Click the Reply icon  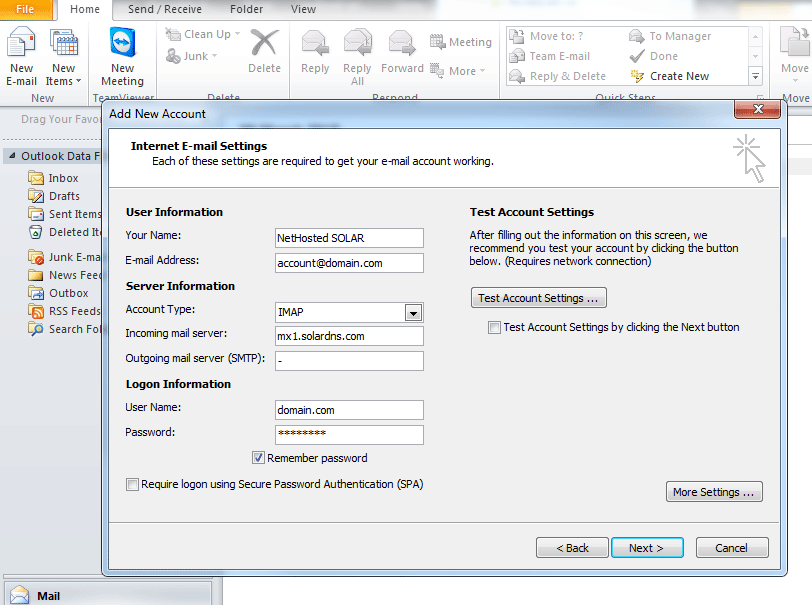point(315,42)
